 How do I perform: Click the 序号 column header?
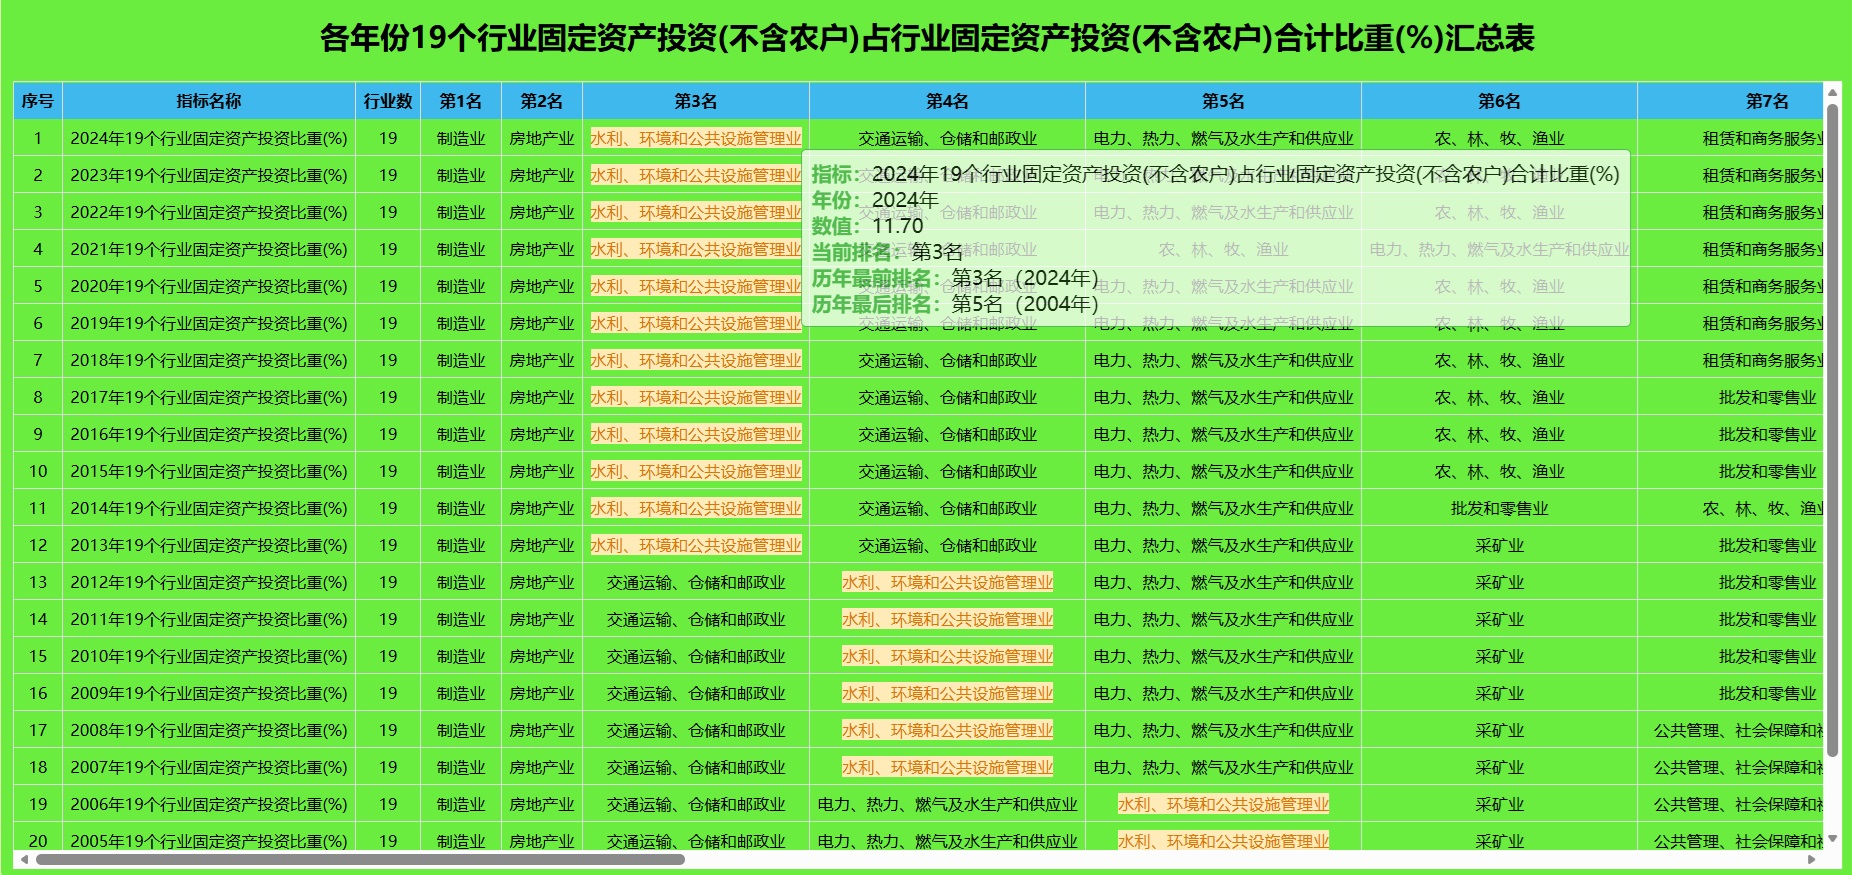(x=38, y=101)
